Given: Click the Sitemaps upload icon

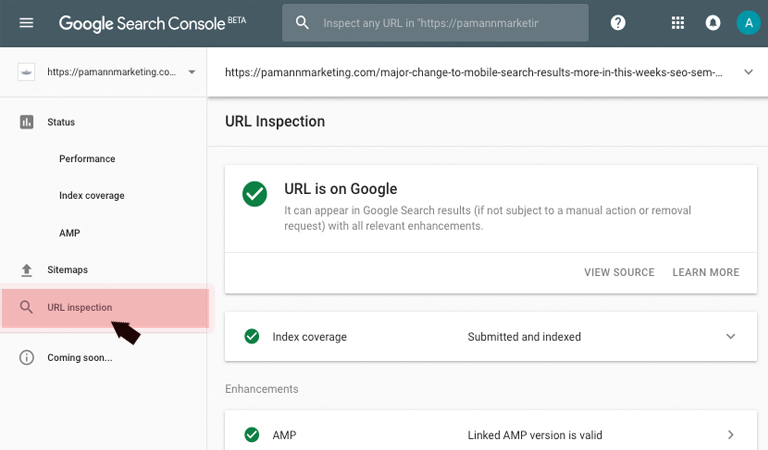Looking at the screenshot, I should click(26, 270).
